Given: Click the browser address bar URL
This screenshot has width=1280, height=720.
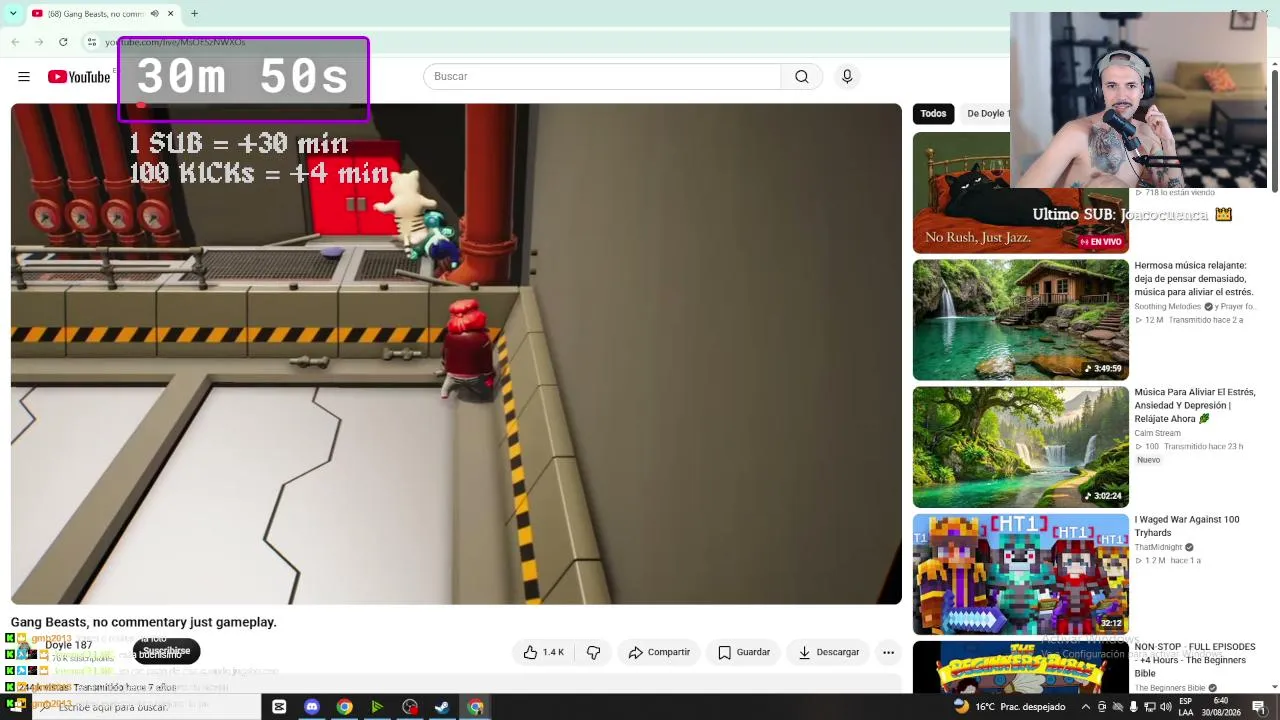Looking at the screenshot, I should click(x=175, y=42).
